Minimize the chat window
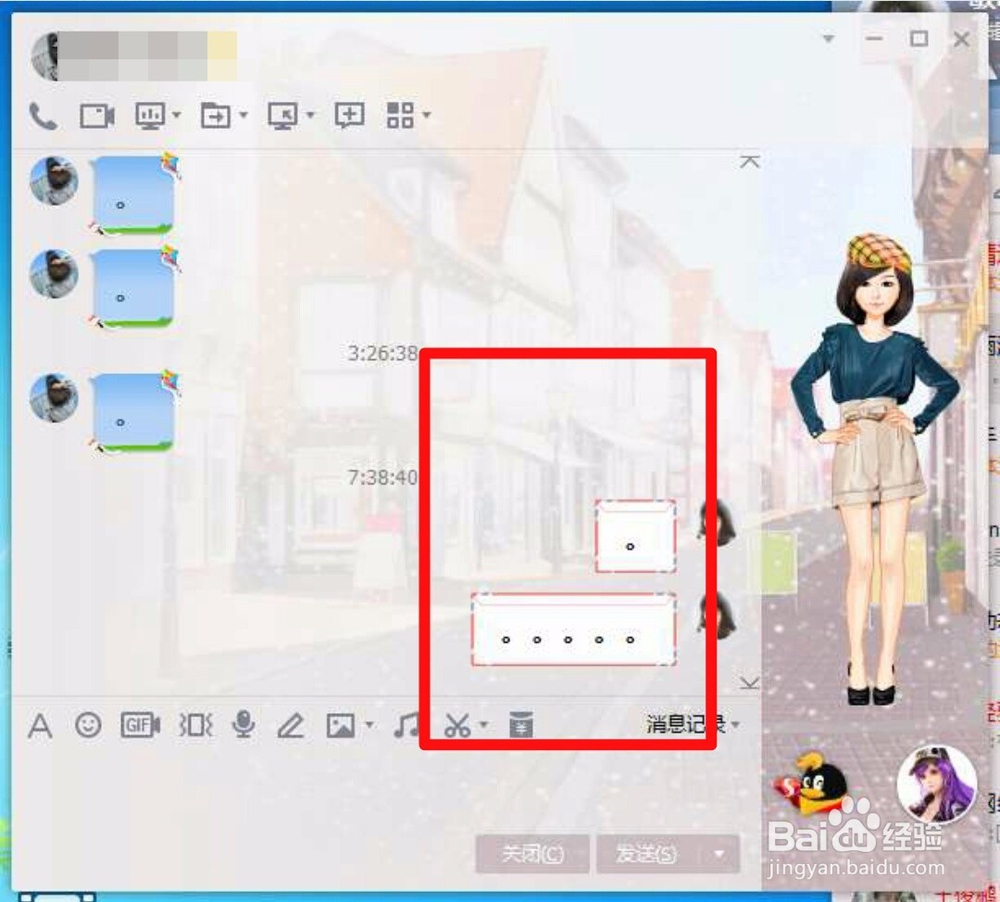Screen dimensions: 1000x902 click(874, 39)
